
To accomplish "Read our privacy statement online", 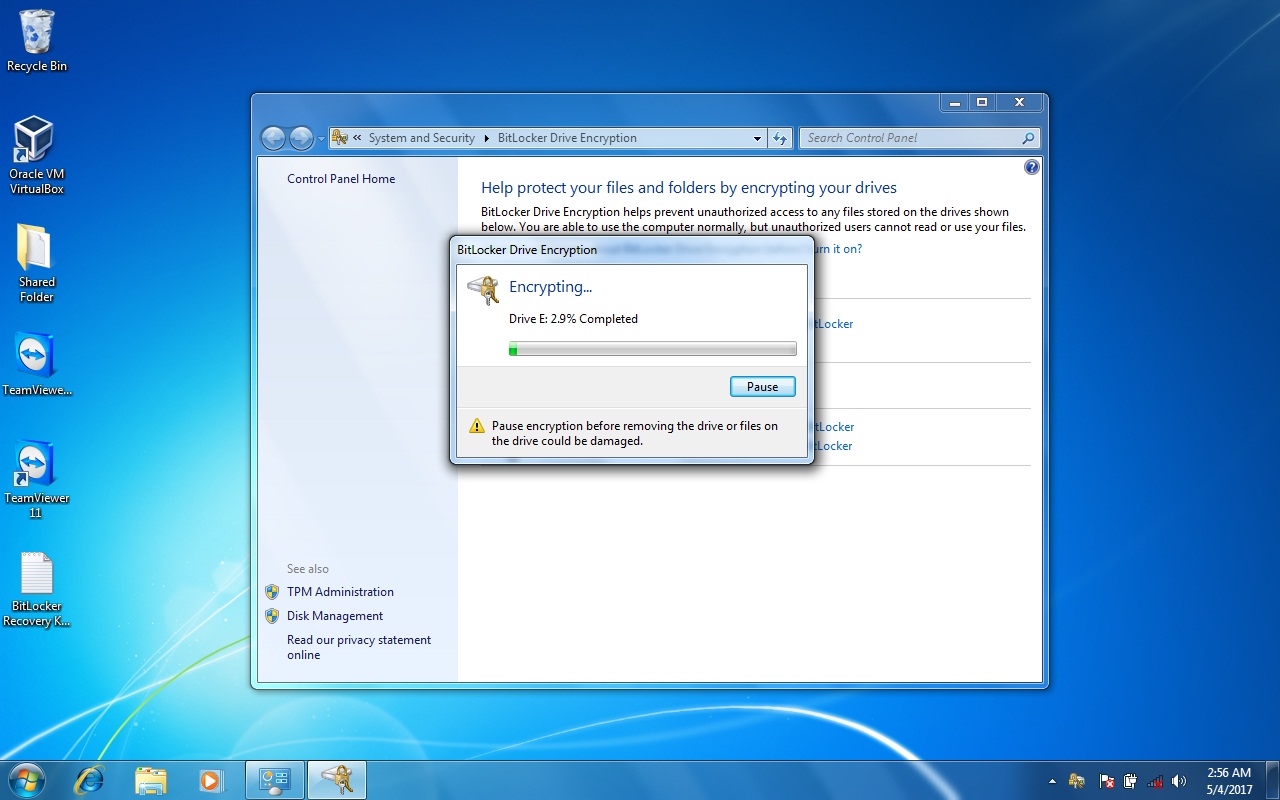I will pos(359,647).
